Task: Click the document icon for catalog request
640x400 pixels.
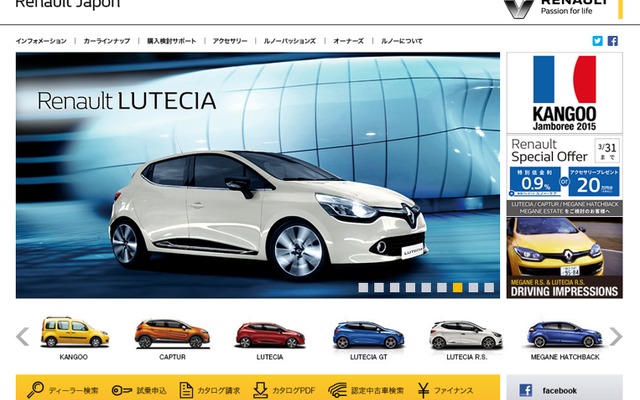Action: tap(186, 390)
